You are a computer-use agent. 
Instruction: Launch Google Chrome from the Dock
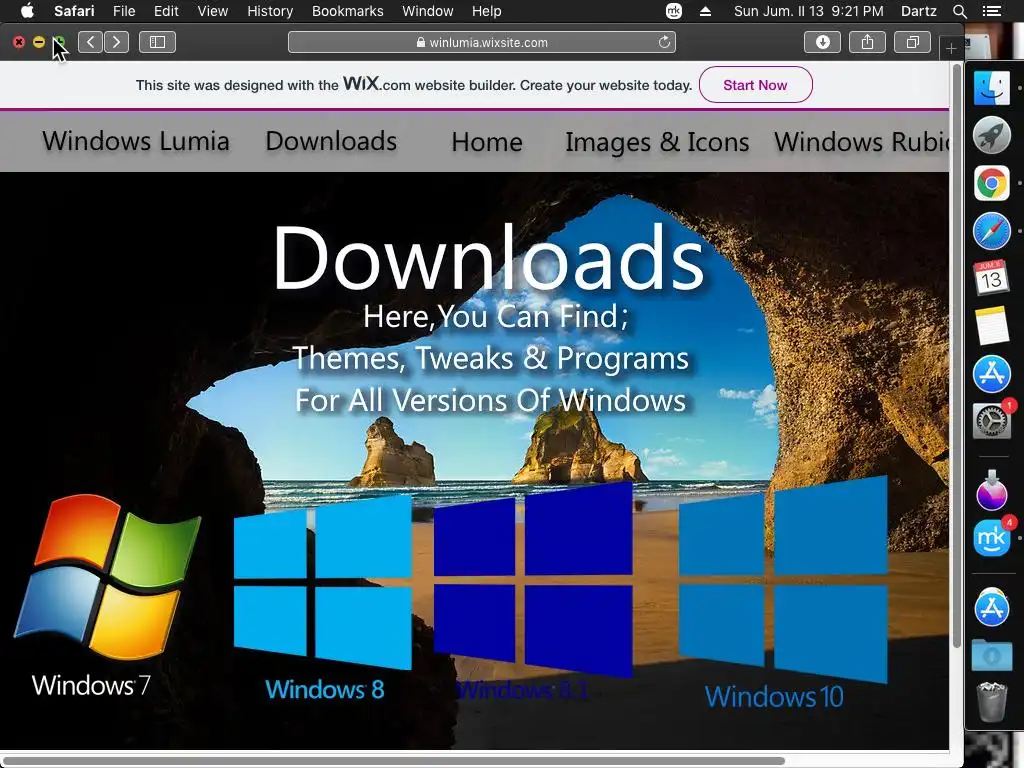click(x=991, y=183)
